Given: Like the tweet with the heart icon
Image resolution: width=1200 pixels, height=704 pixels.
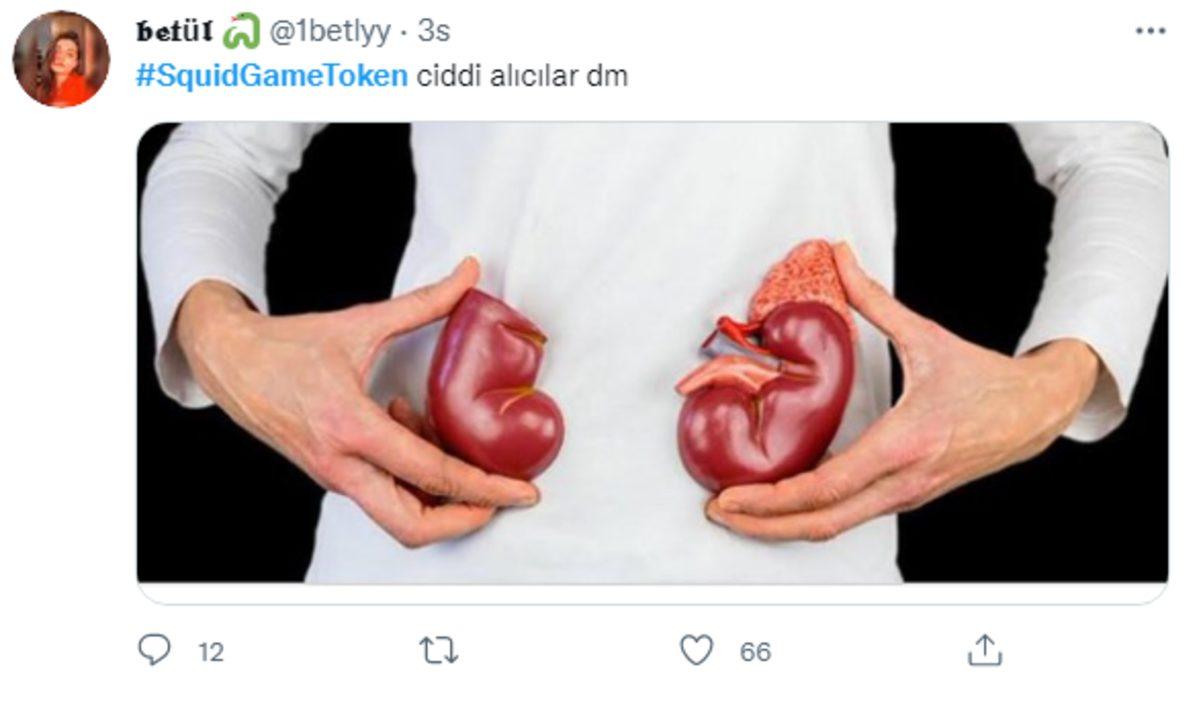Looking at the screenshot, I should pos(696,652).
